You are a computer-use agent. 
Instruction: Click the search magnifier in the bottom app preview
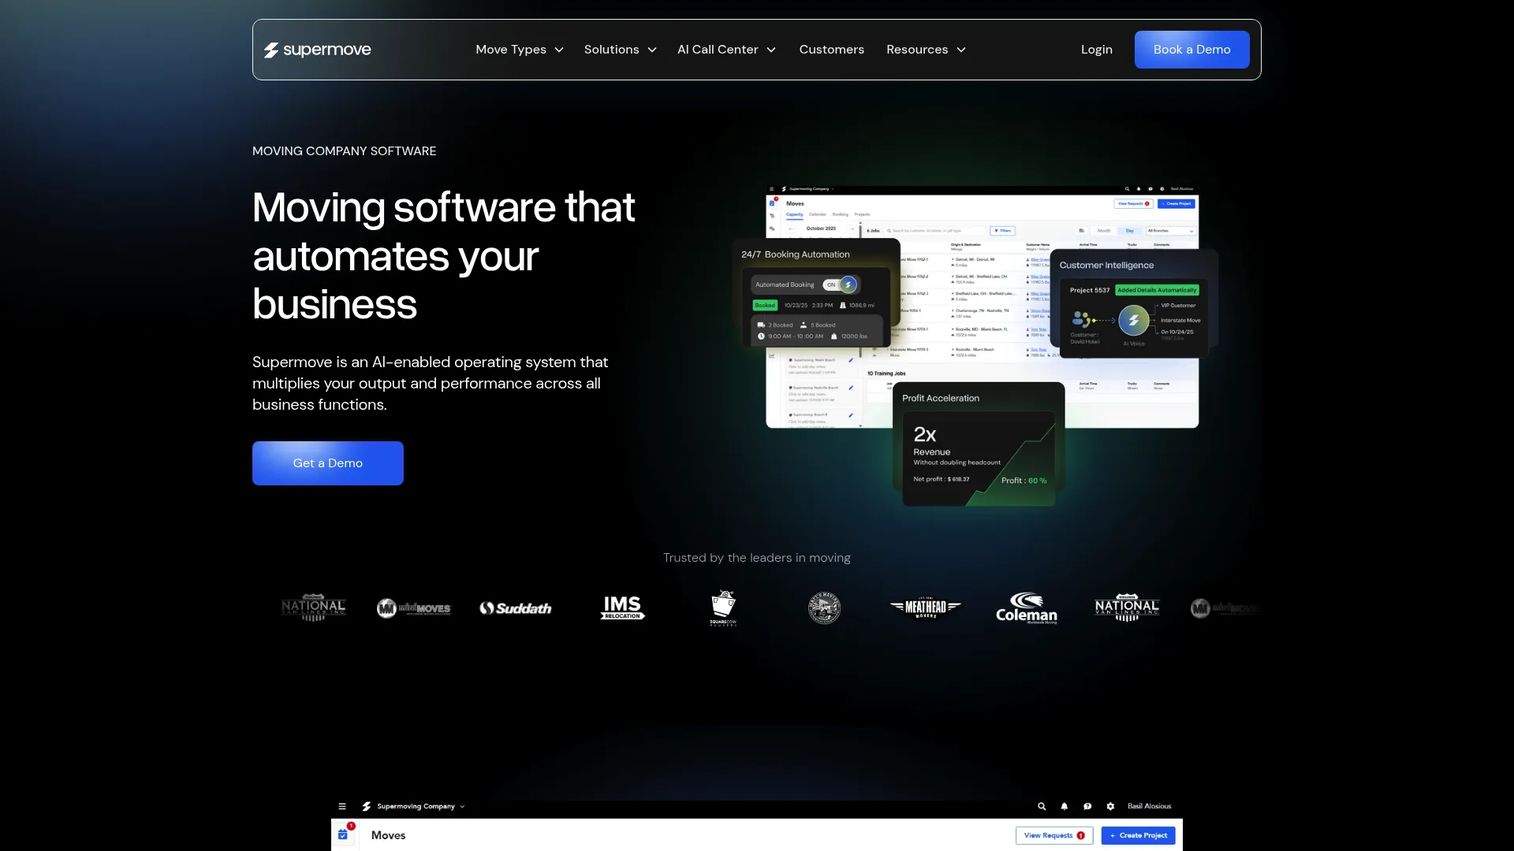coord(1041,806)
